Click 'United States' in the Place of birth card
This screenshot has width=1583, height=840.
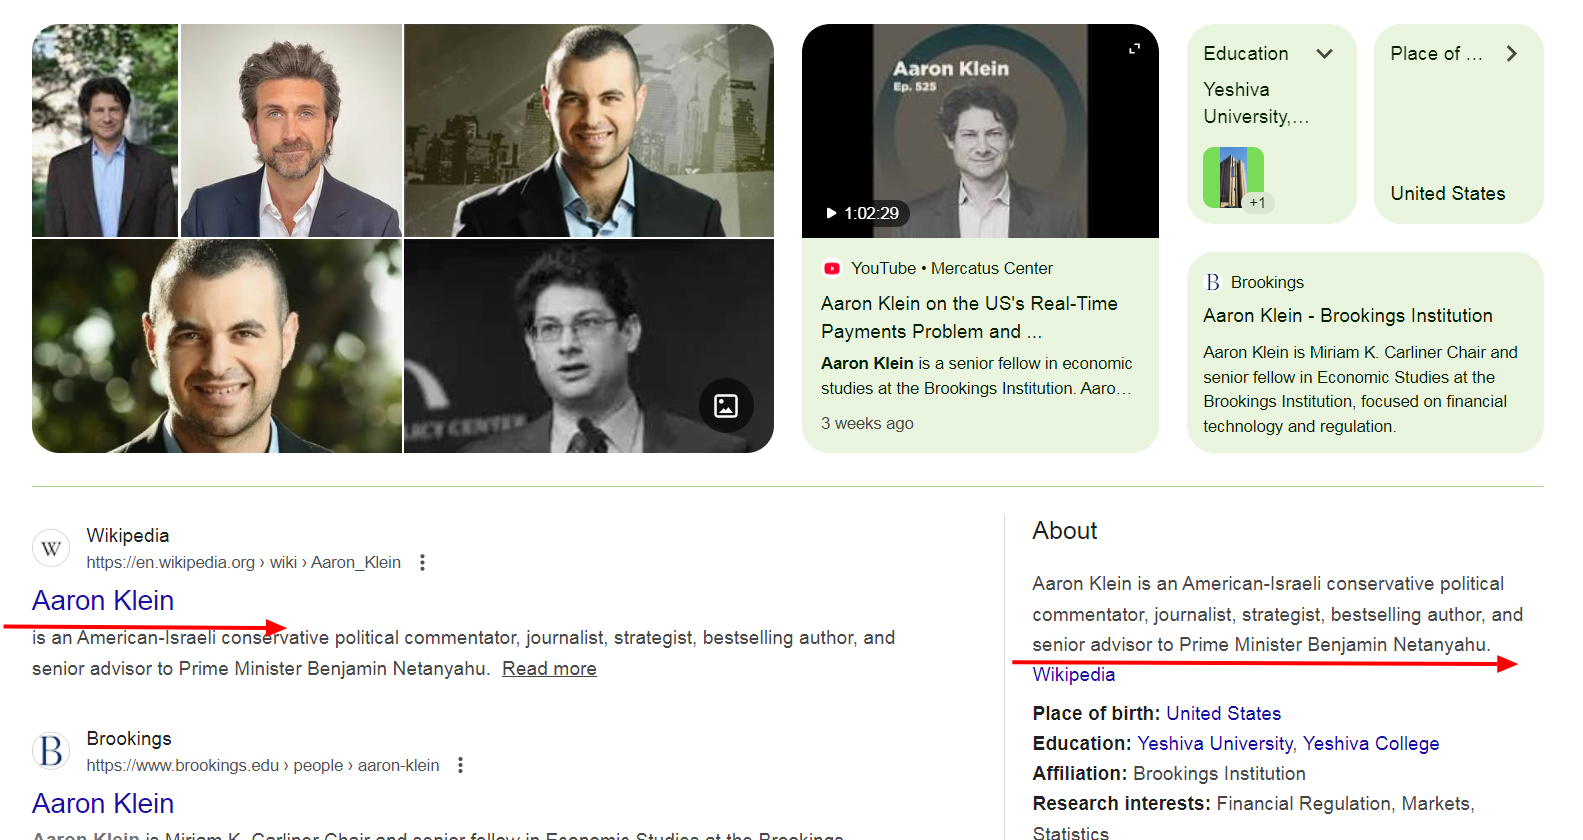click(1448, 193)
